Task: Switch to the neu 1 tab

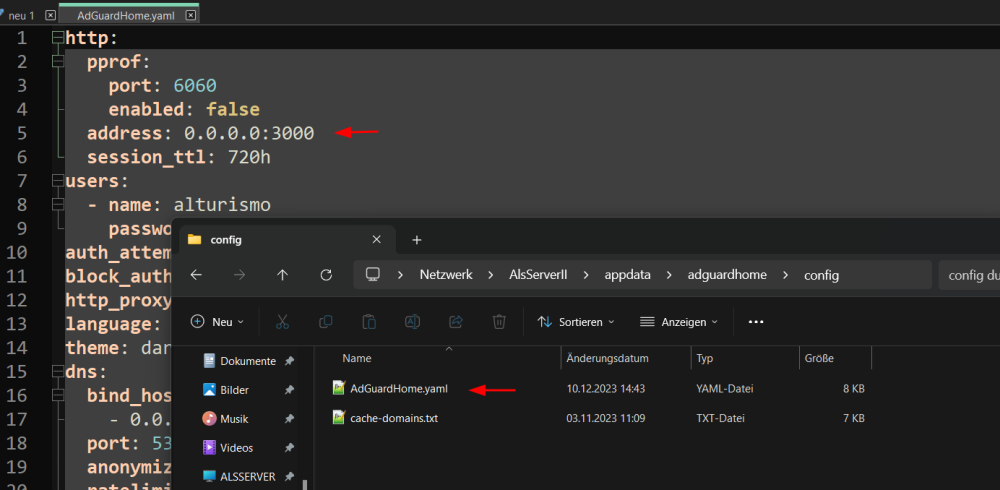Action: tap(21, 15)
